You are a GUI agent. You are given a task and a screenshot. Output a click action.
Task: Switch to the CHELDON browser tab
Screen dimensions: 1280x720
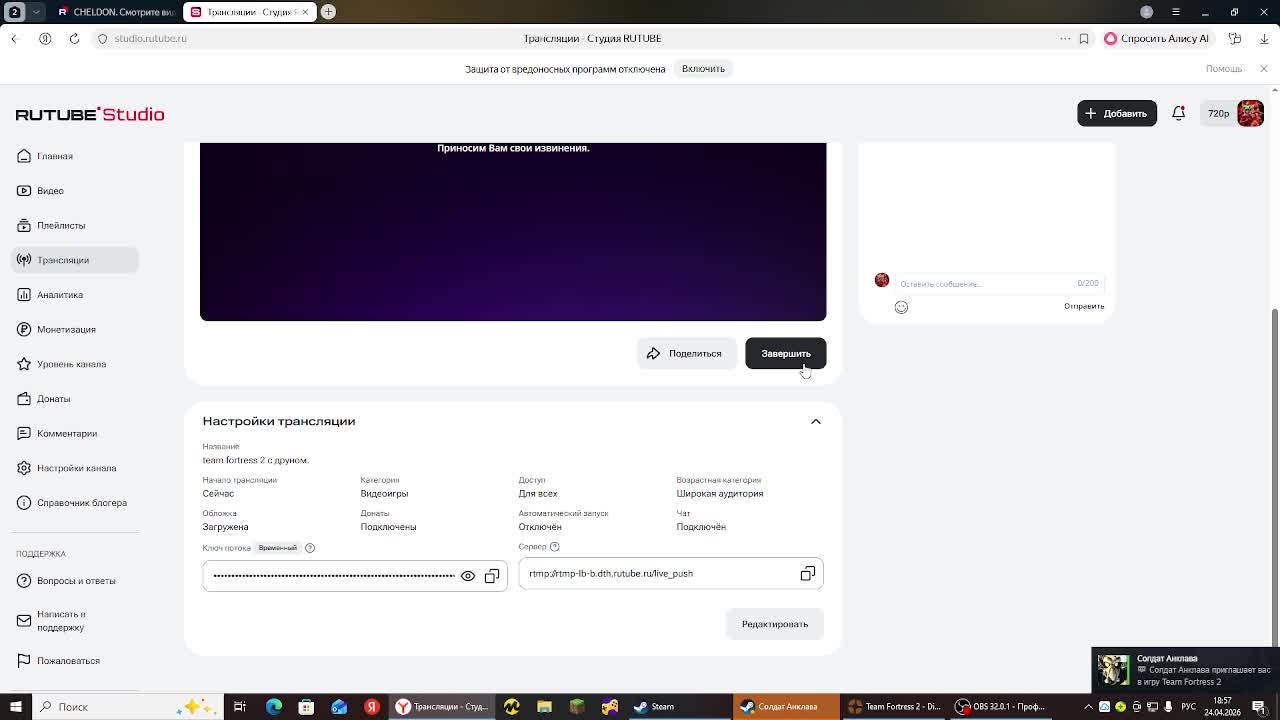point(115,12)
